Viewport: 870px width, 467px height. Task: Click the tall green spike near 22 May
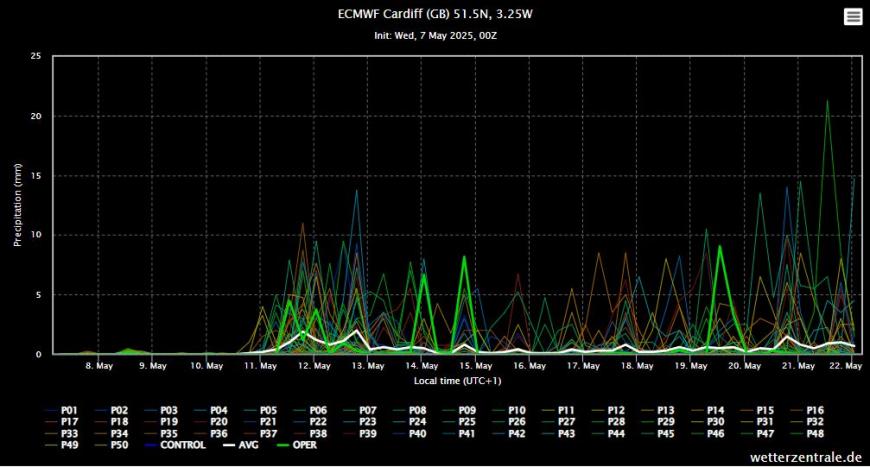point(827,101)
